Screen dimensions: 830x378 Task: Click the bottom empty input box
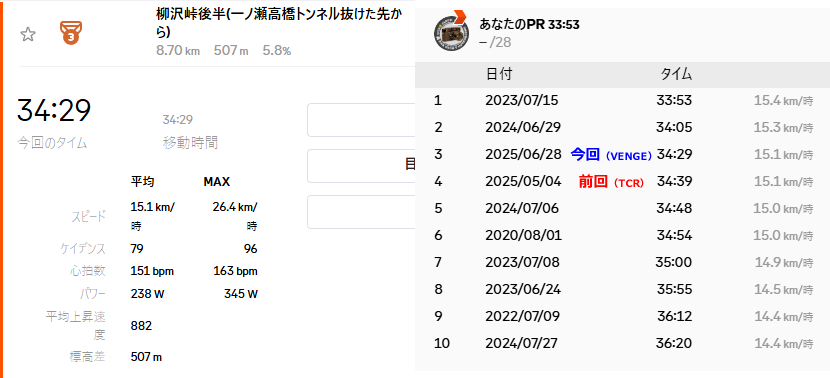click(361, 212)
